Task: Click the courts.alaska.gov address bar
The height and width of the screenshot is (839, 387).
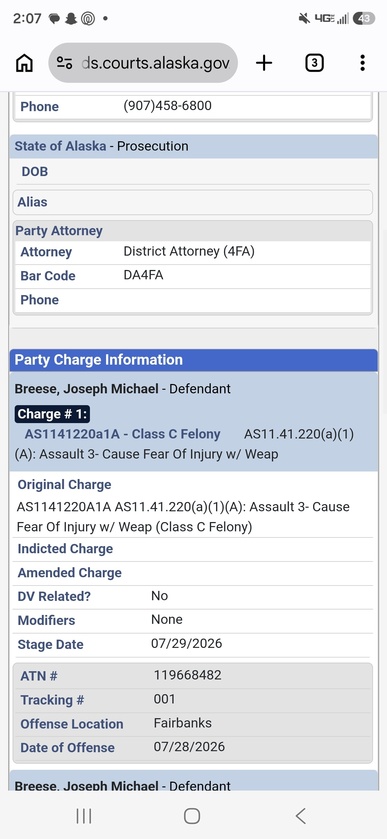Action: [143, 63]
